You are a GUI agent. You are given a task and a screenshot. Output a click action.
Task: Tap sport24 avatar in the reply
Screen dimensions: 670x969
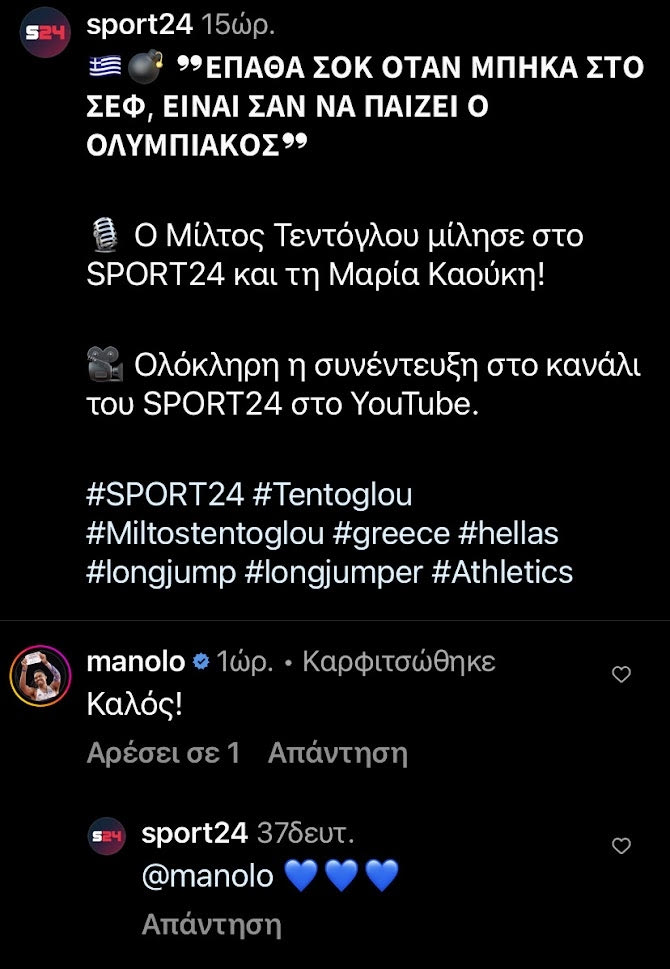click(x=108, y=834)
